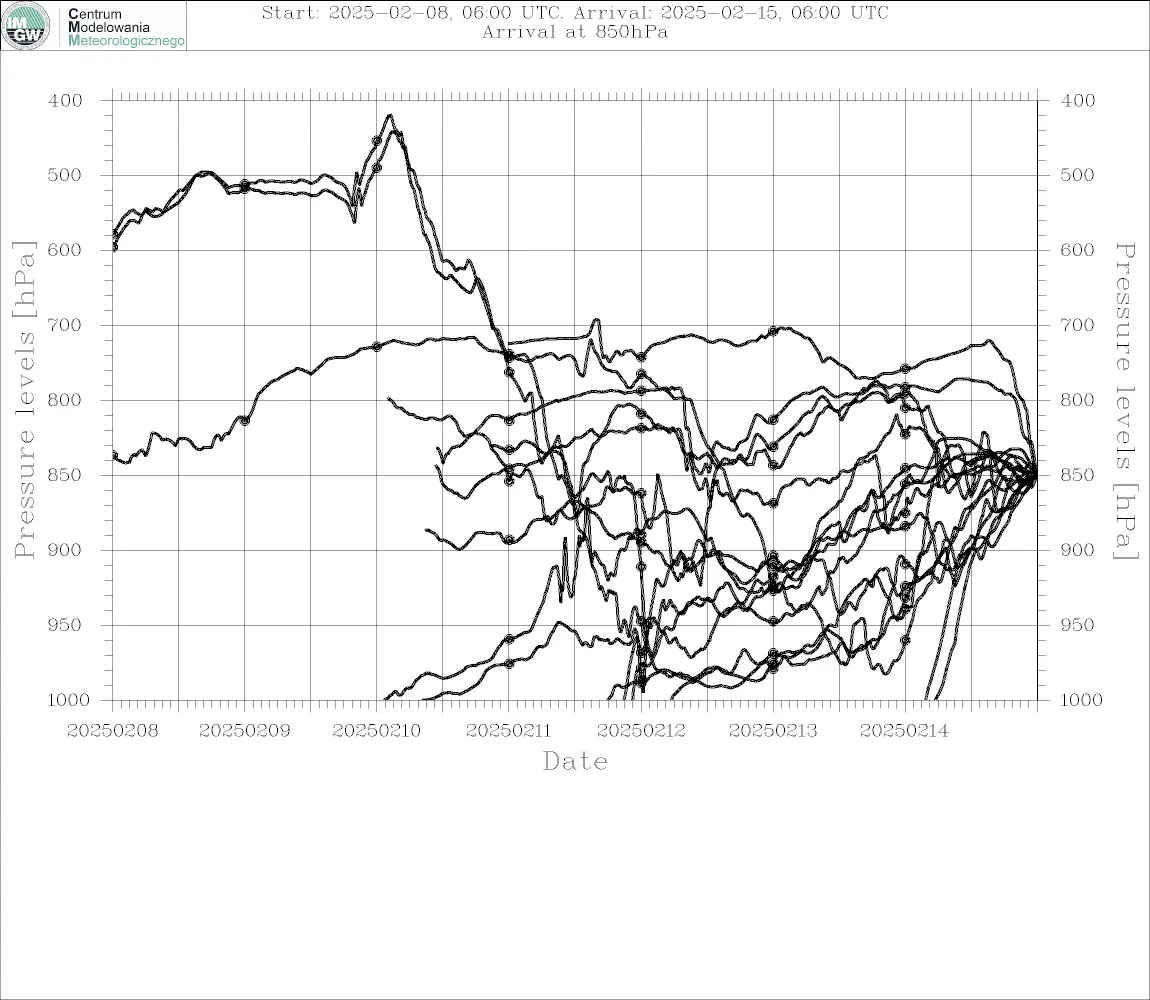
Task: Click the 20250210 date axis label
Action: pyautogui.click(x=376, y=731)
